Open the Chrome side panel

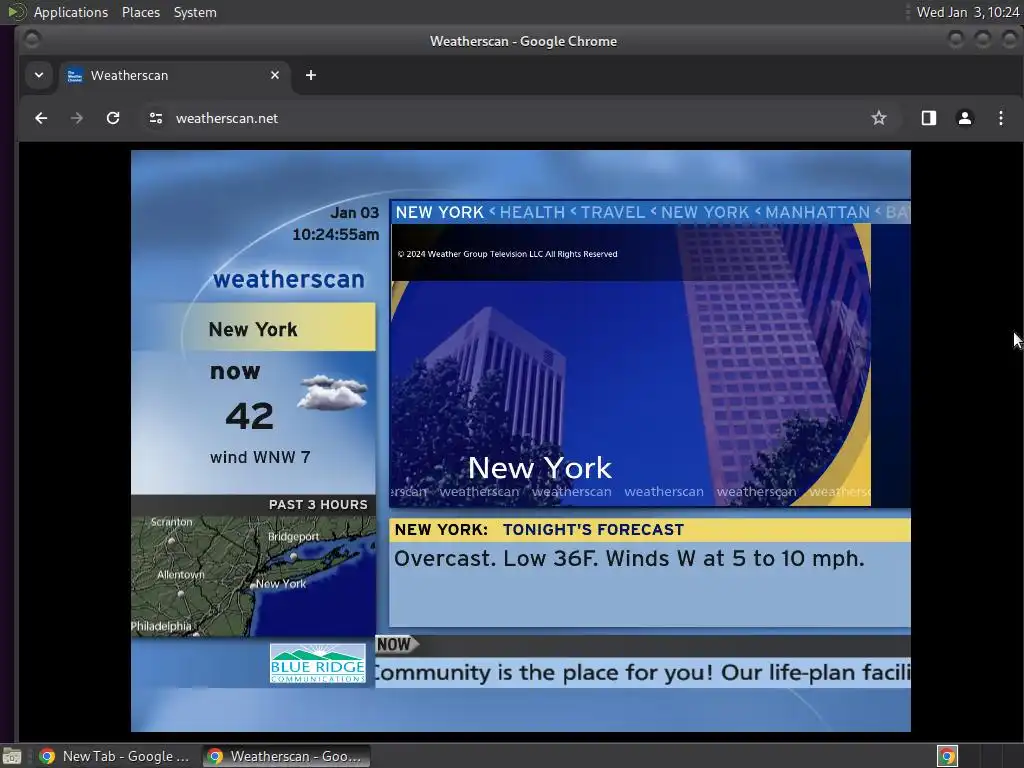929,118
